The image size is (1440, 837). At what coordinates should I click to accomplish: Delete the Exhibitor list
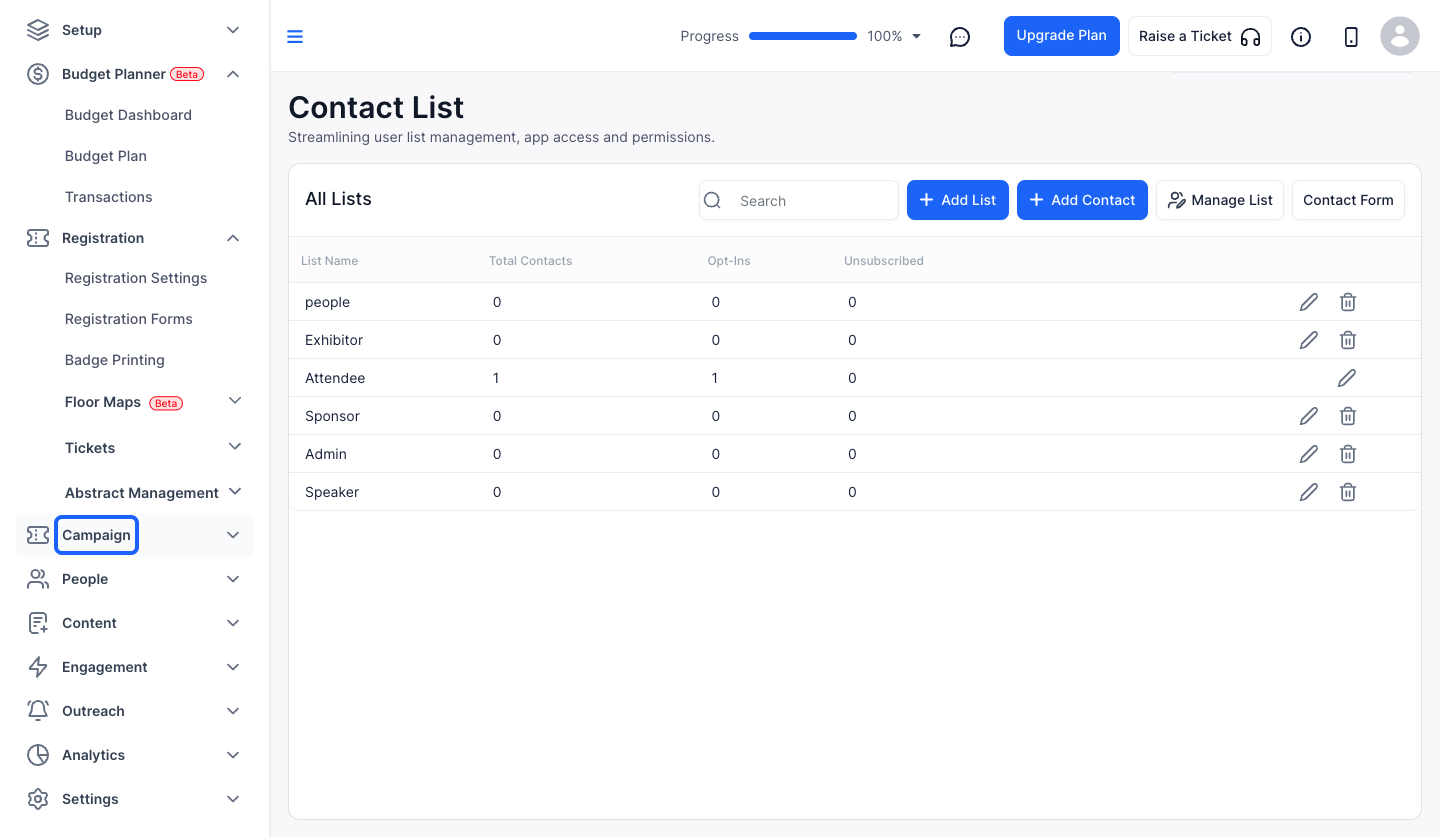coord(1348,340)
